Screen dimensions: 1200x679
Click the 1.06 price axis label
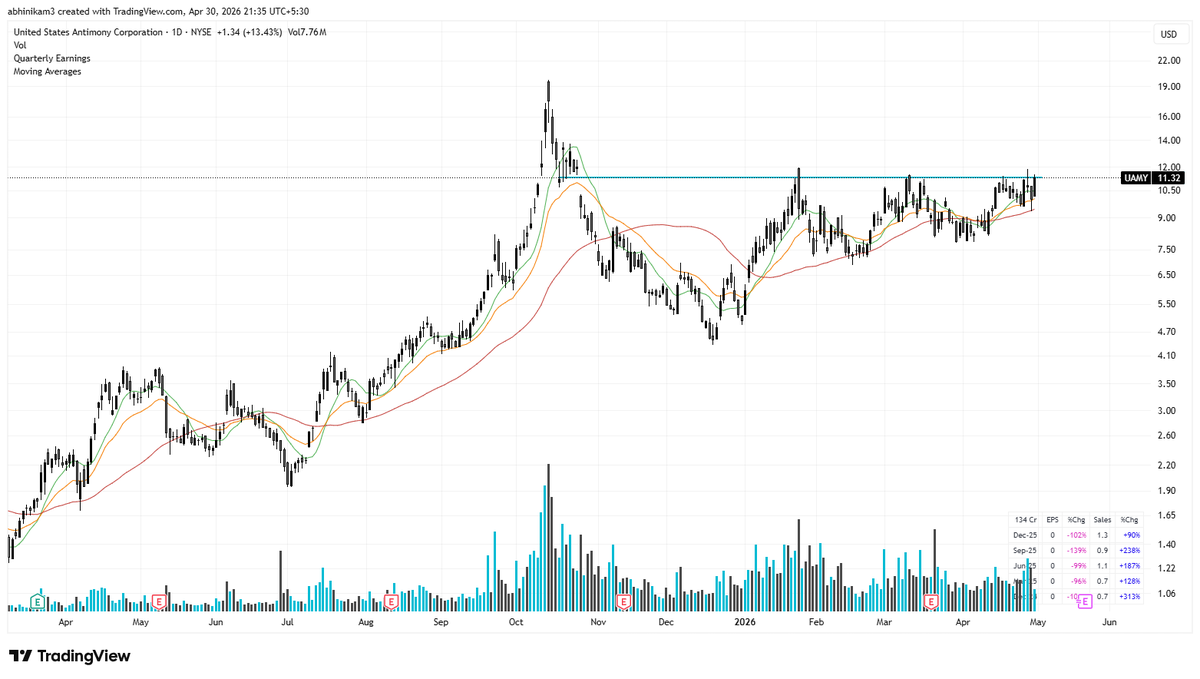coord(1168,593)
